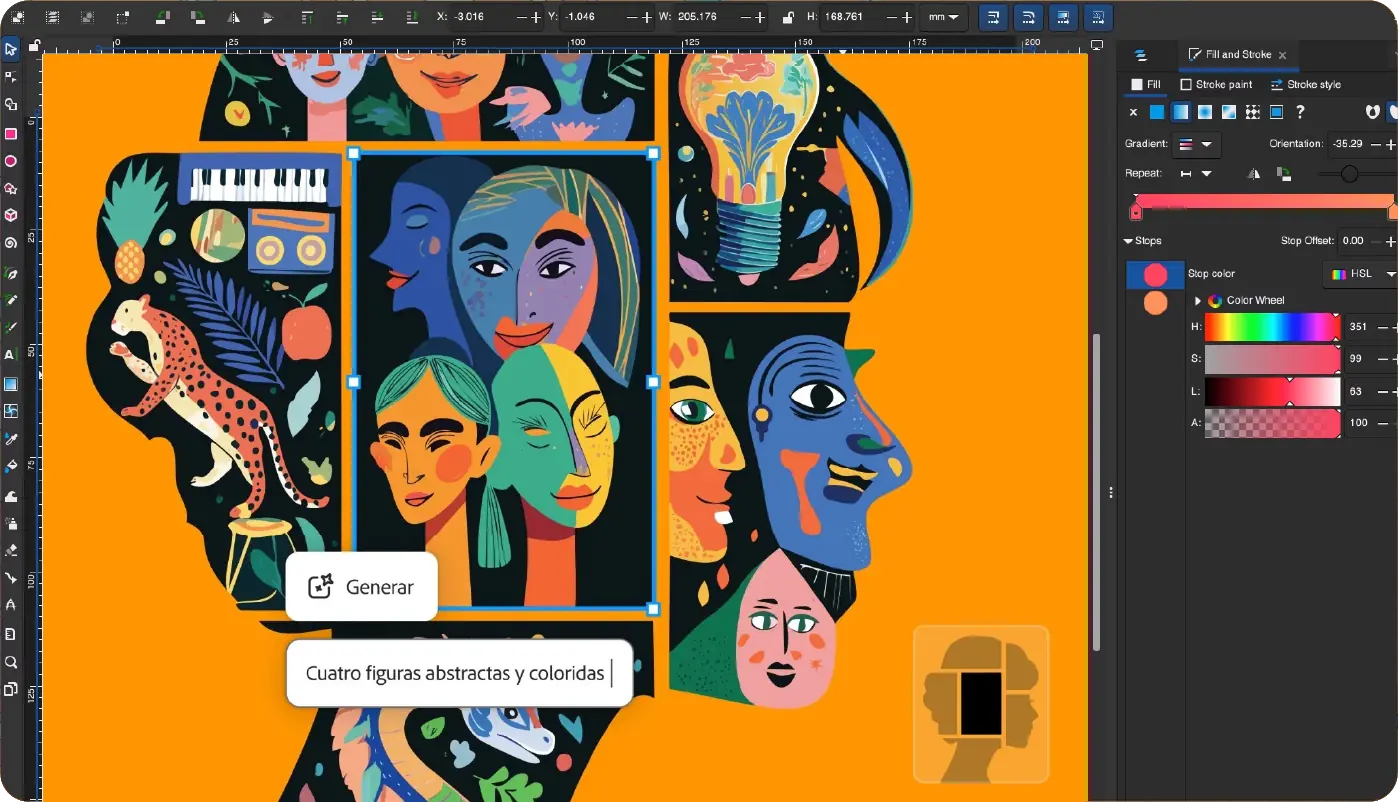Activate the Zoom magnifier tool
The image size is (1398, 802).
11,662
